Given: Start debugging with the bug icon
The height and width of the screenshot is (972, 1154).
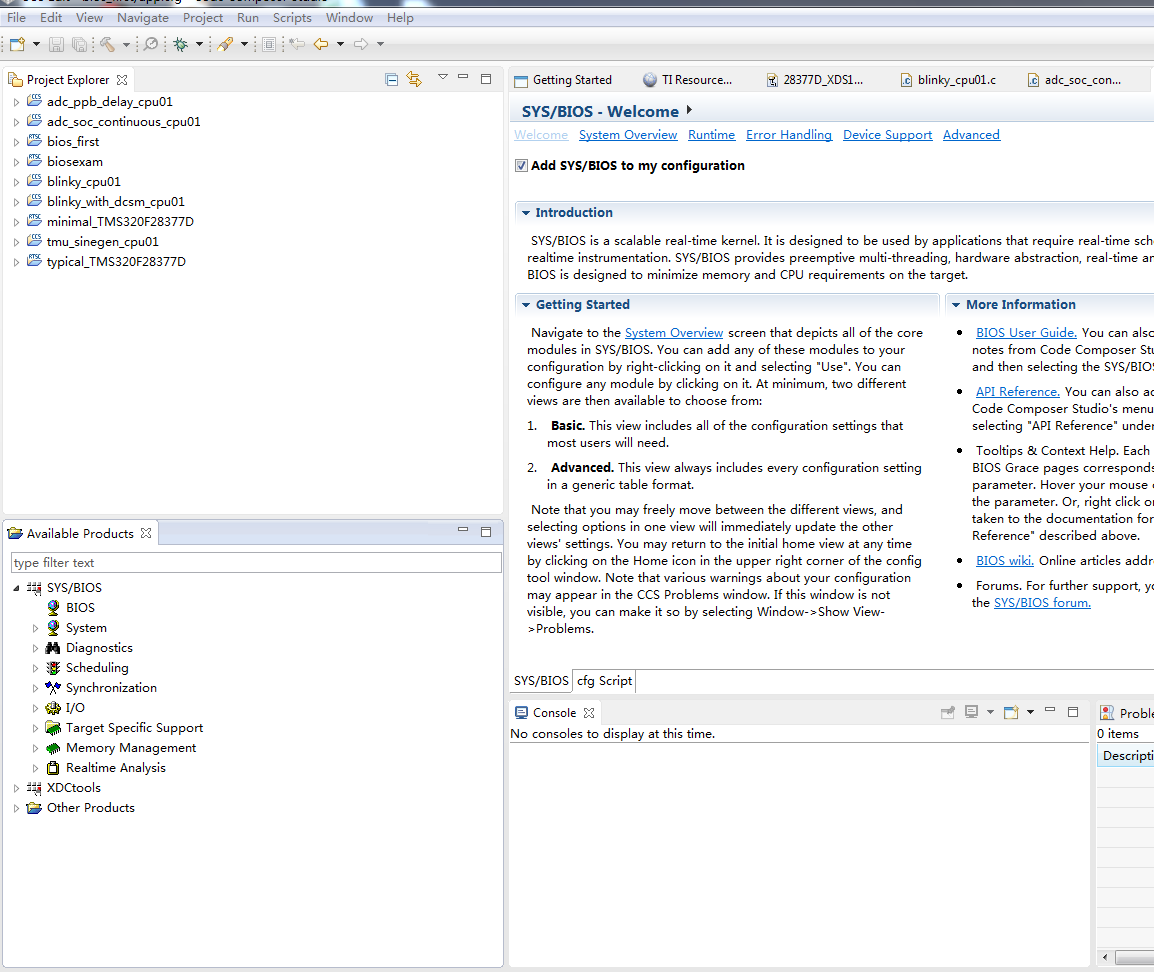Looking at the screenshot, I should (x=180, y=44).
